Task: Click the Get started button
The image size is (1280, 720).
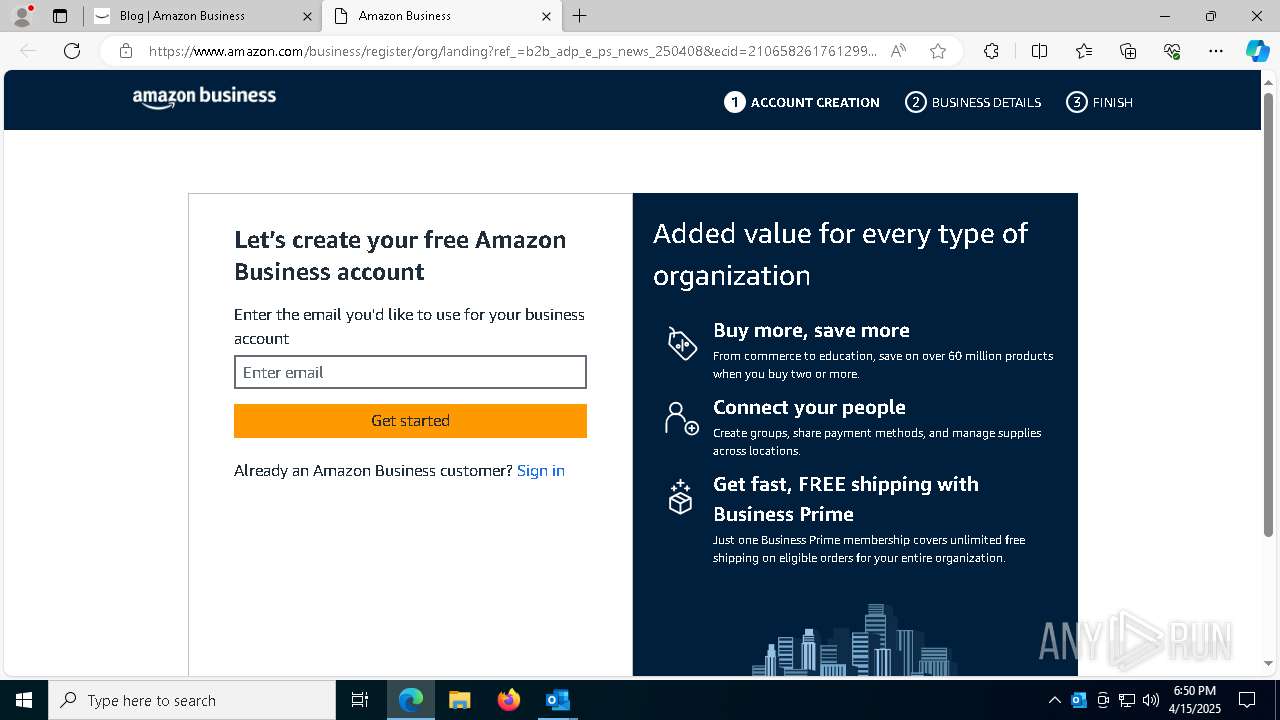Action: (x=410, y=421)
